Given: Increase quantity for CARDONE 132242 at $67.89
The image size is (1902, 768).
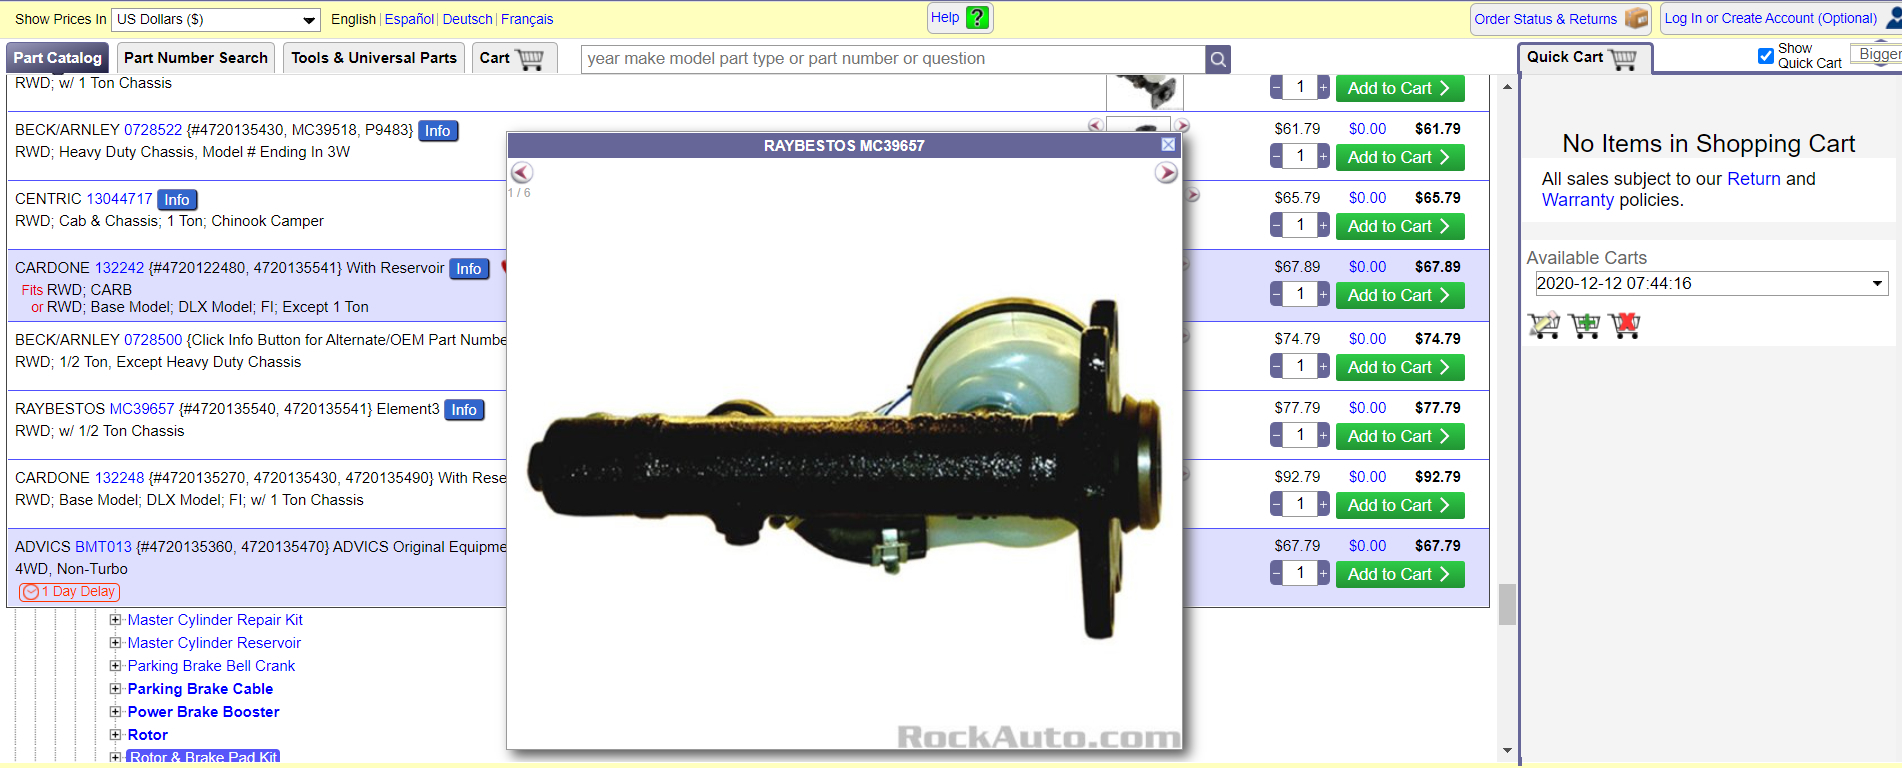Looking at the screenshot, I should tap(1323, 295).
